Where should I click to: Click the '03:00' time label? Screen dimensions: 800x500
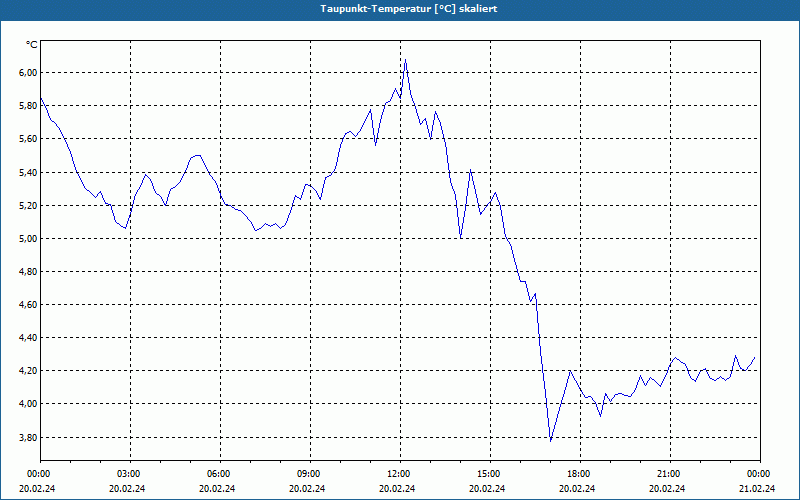(128, 474)
